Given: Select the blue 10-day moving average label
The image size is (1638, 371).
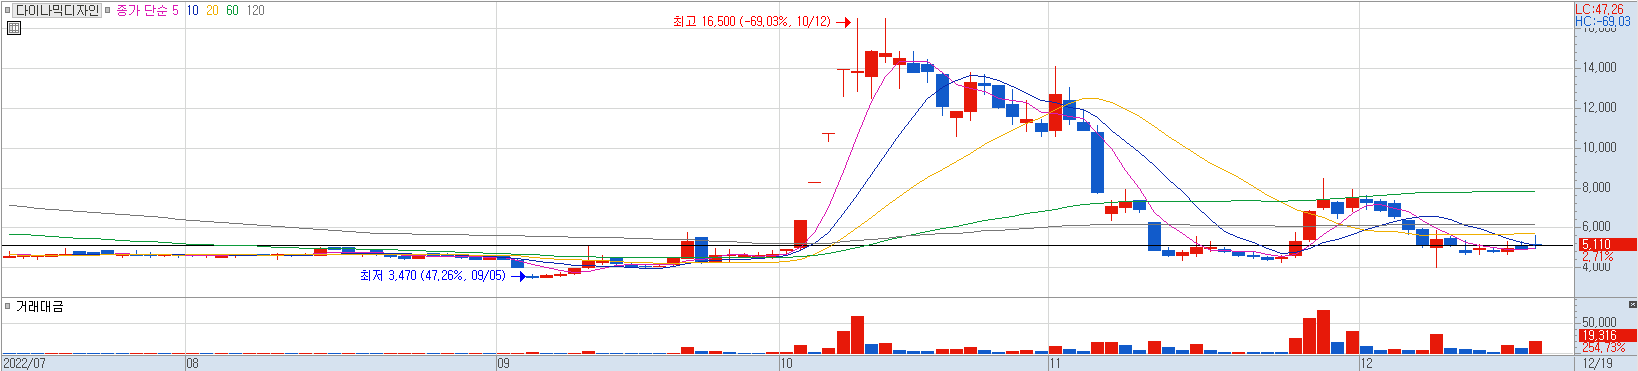Looking at the screenshot, I should pos(192,10).
